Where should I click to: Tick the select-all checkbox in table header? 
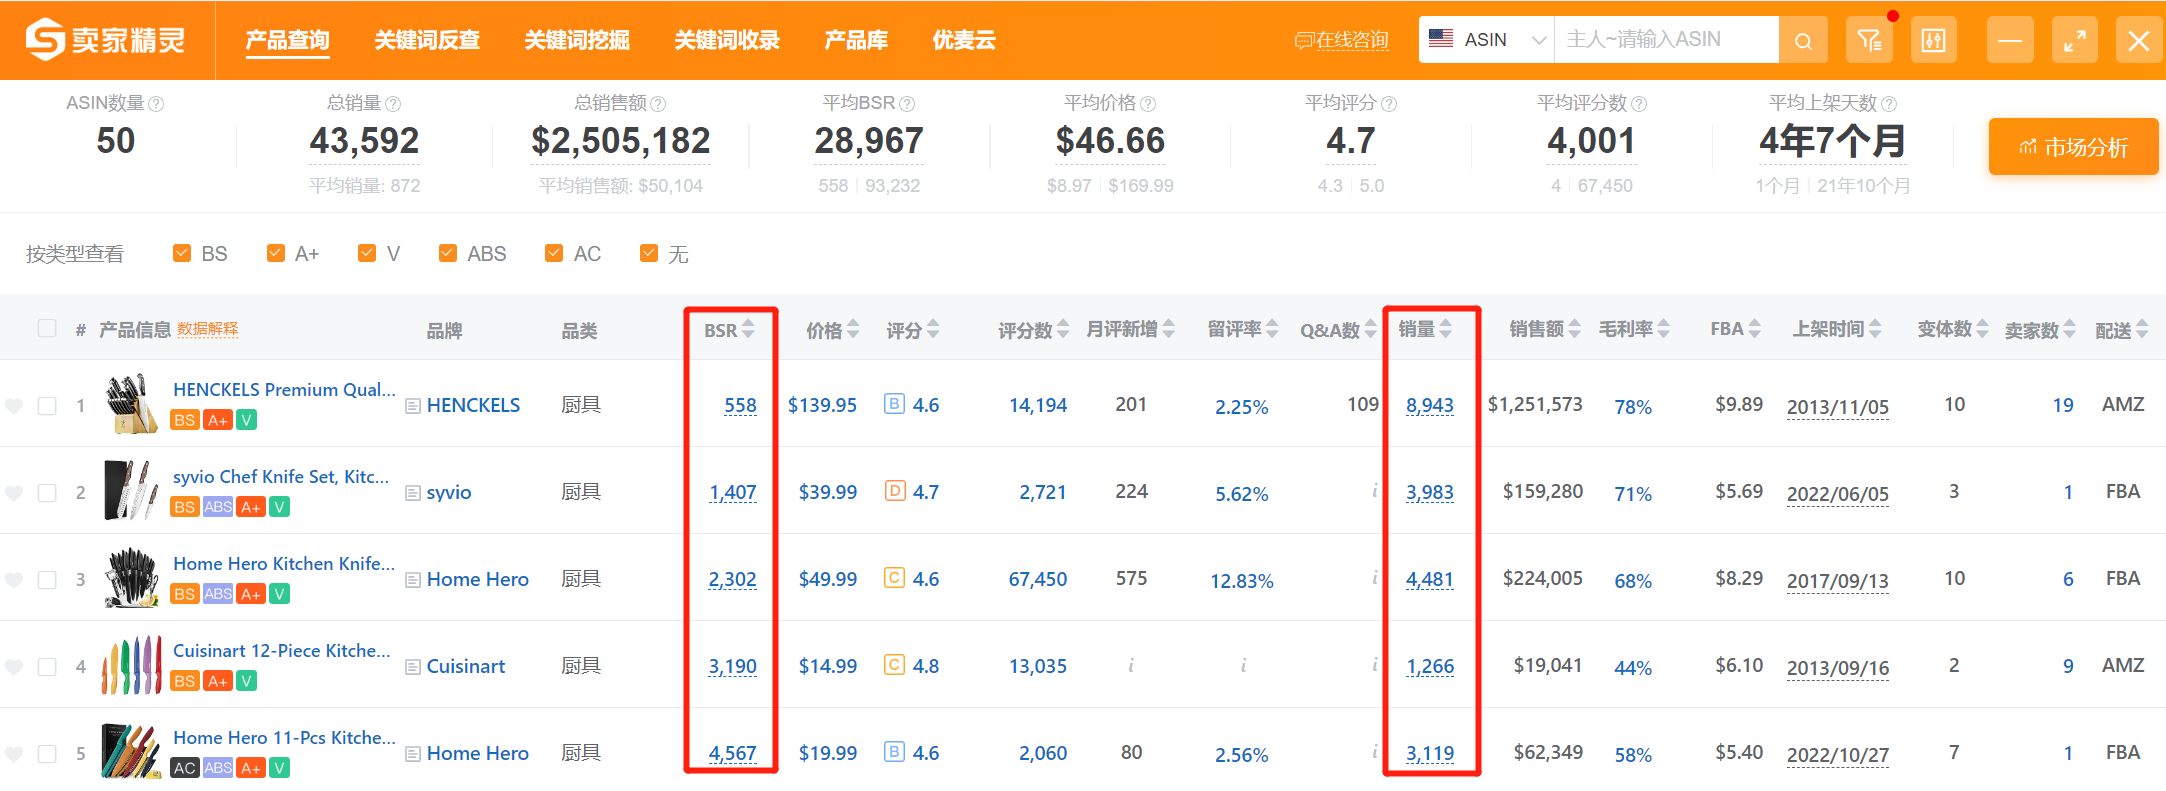coord(47,329)
